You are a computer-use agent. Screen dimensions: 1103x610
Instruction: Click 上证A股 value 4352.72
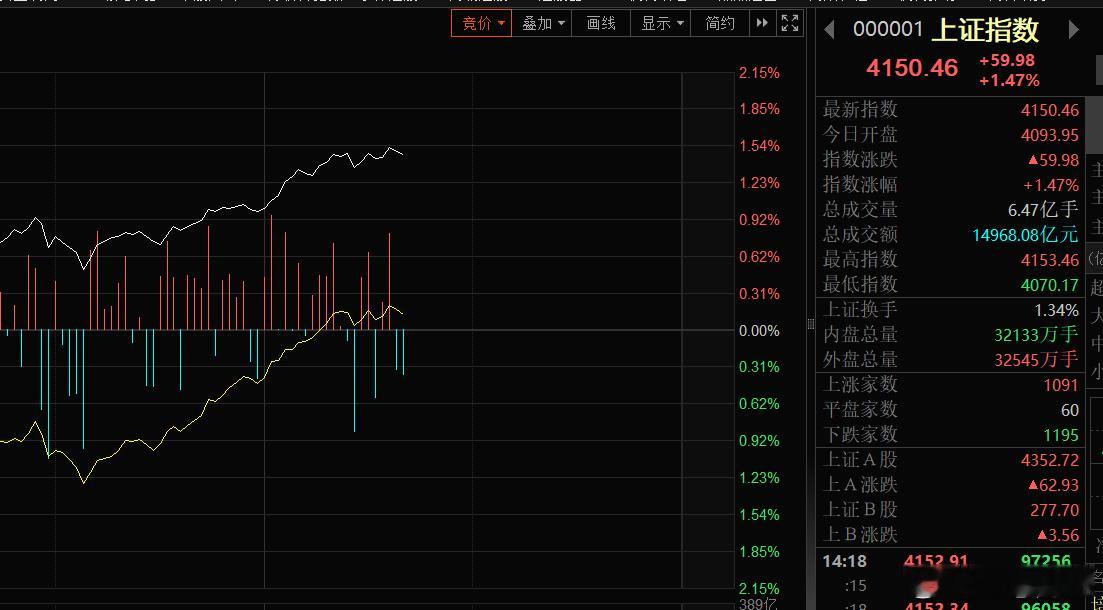pyautogui.click(x=1050, y=460)
